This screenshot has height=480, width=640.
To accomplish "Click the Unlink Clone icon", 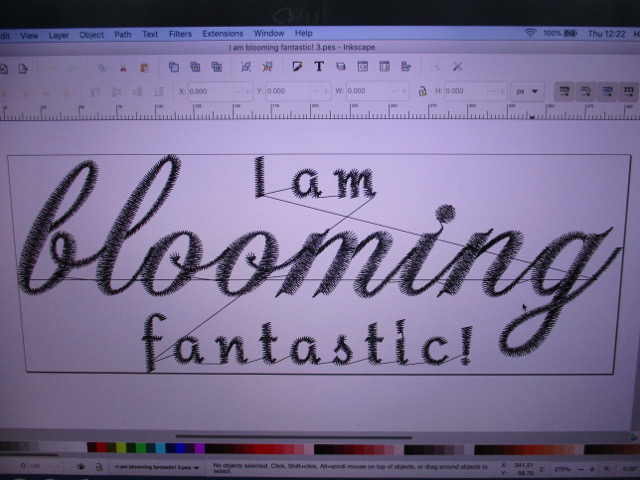I will tap(217, 67).
